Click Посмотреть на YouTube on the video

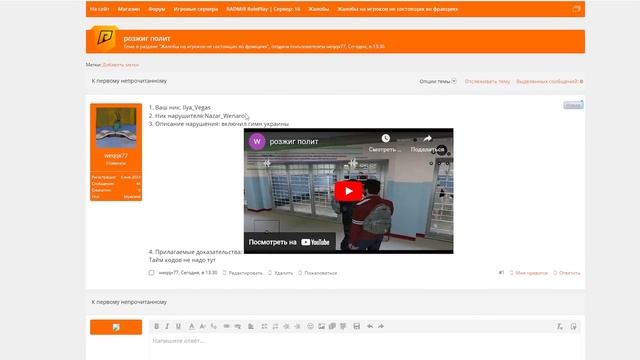point(289,242)
